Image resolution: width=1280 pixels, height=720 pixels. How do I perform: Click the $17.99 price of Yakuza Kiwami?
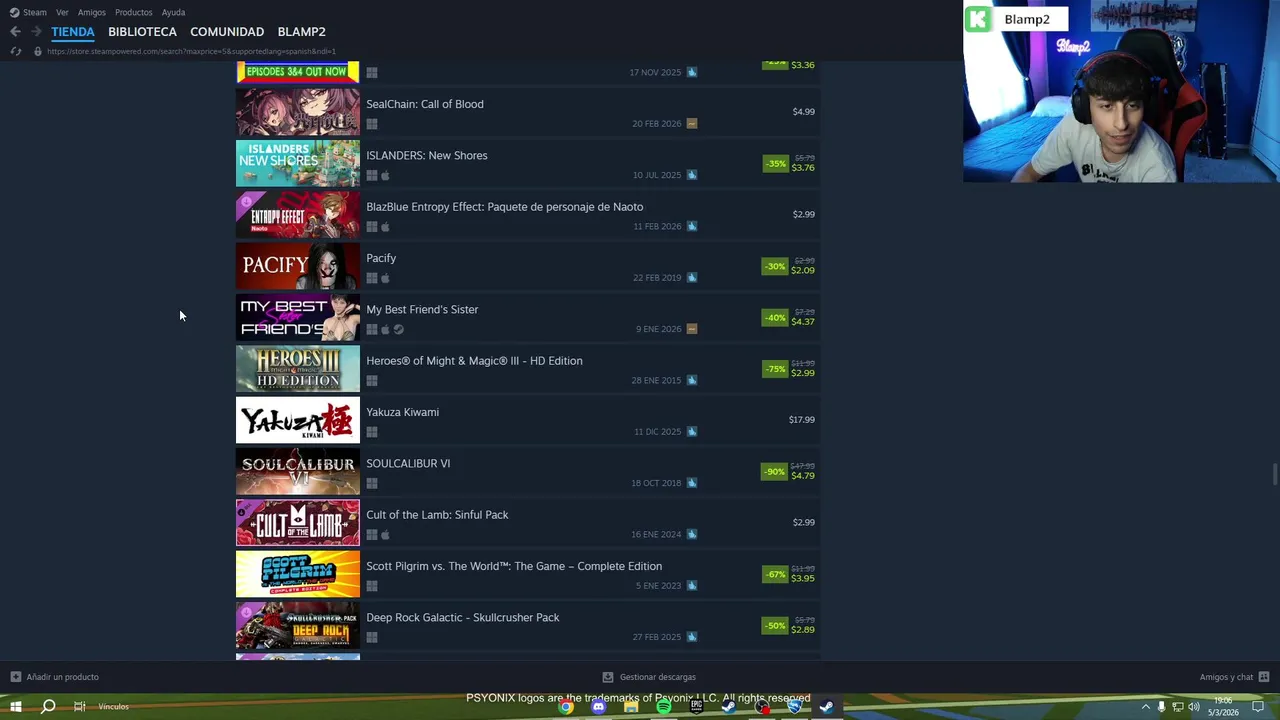click(802, 420)
